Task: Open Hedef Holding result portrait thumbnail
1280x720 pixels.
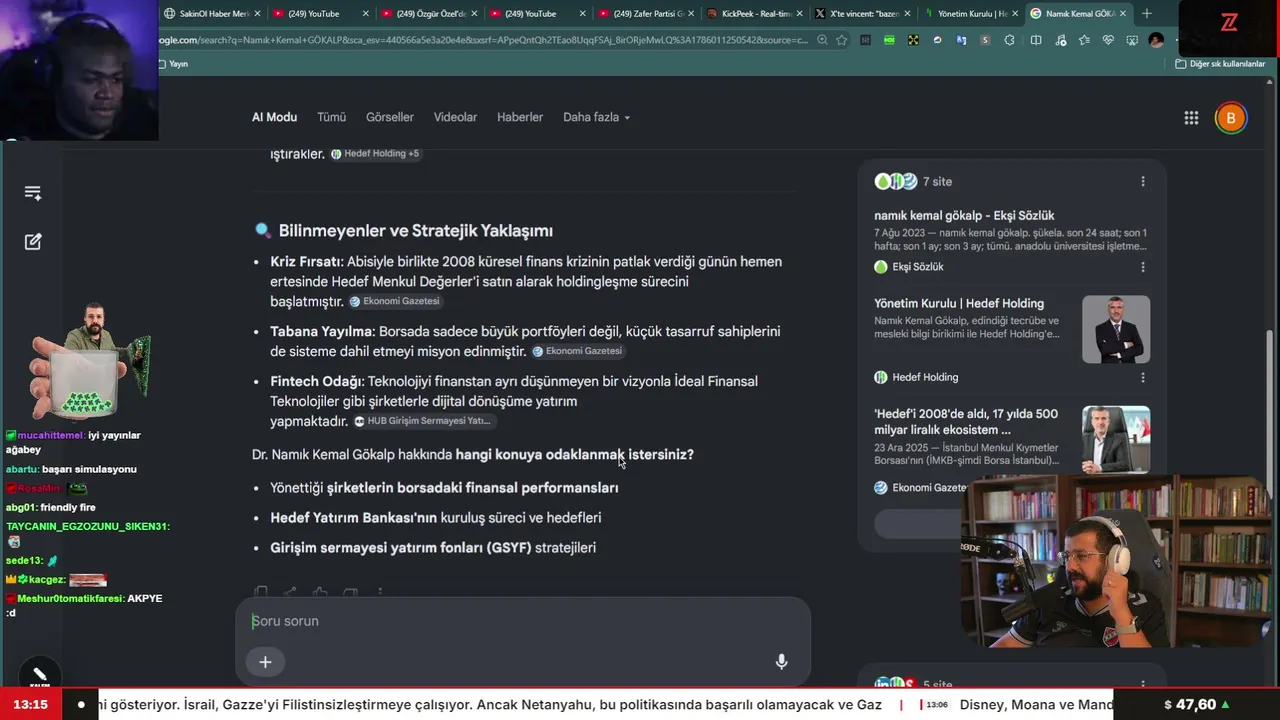Action: pos(1116,329)
